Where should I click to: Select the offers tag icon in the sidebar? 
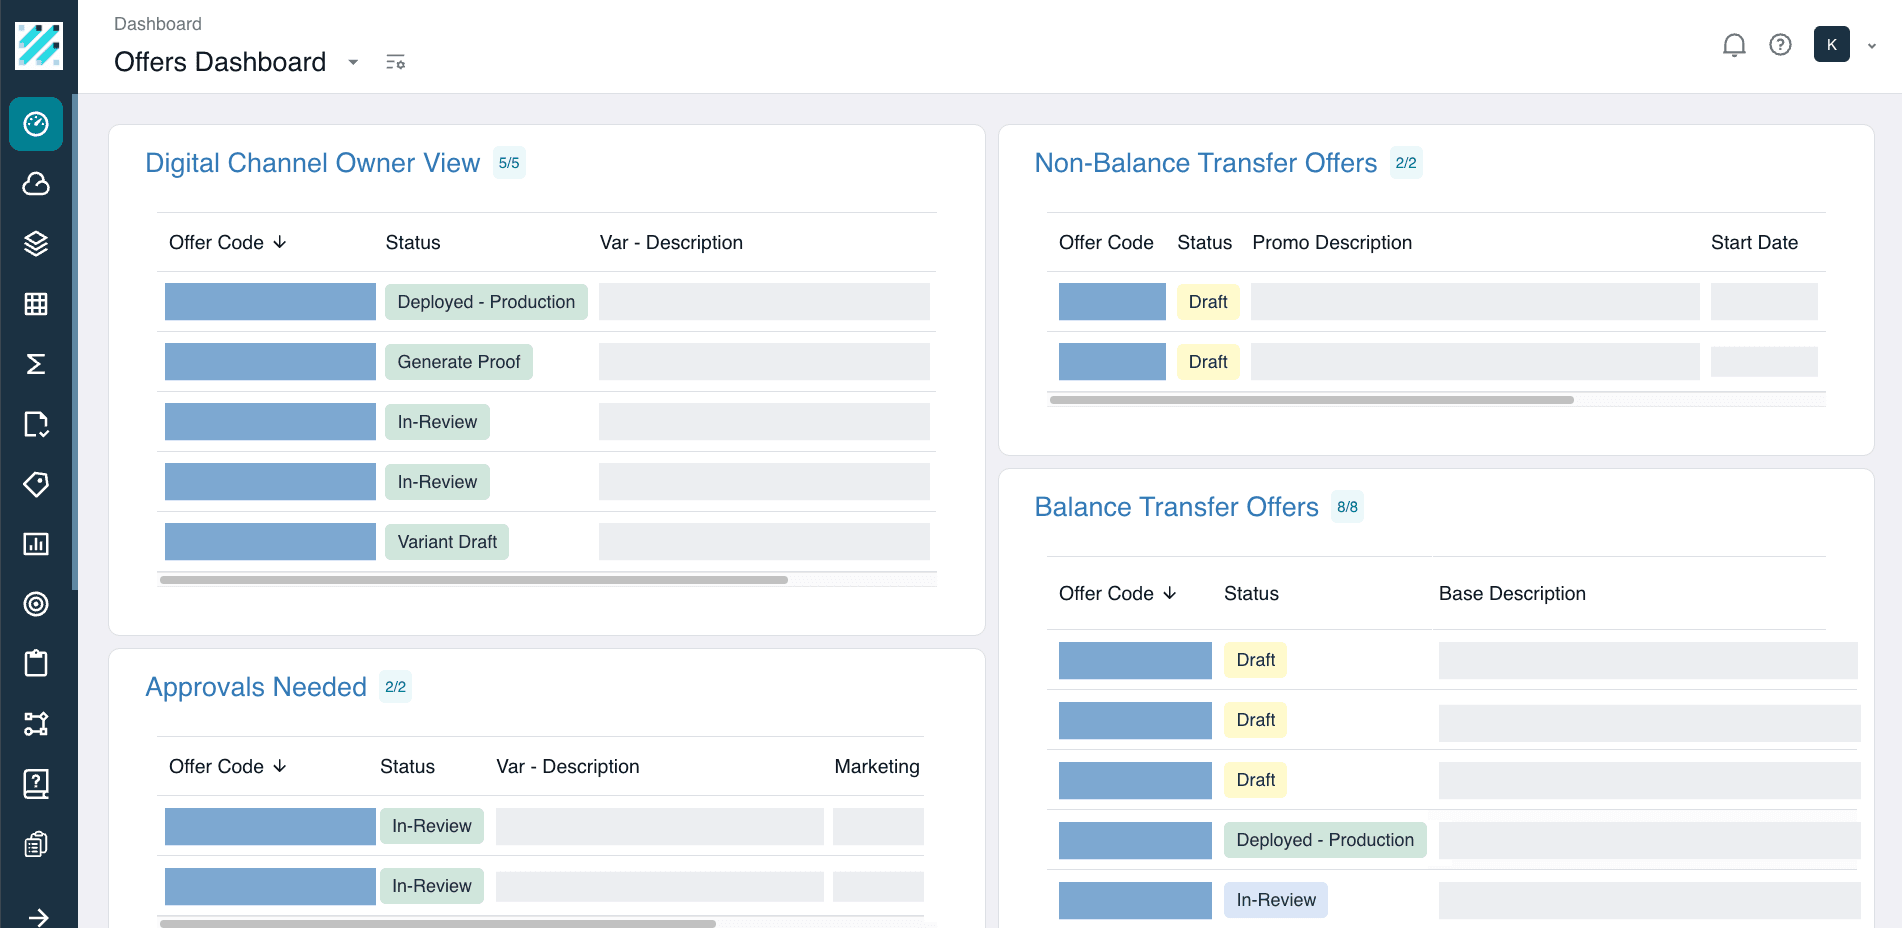point(36,484)
